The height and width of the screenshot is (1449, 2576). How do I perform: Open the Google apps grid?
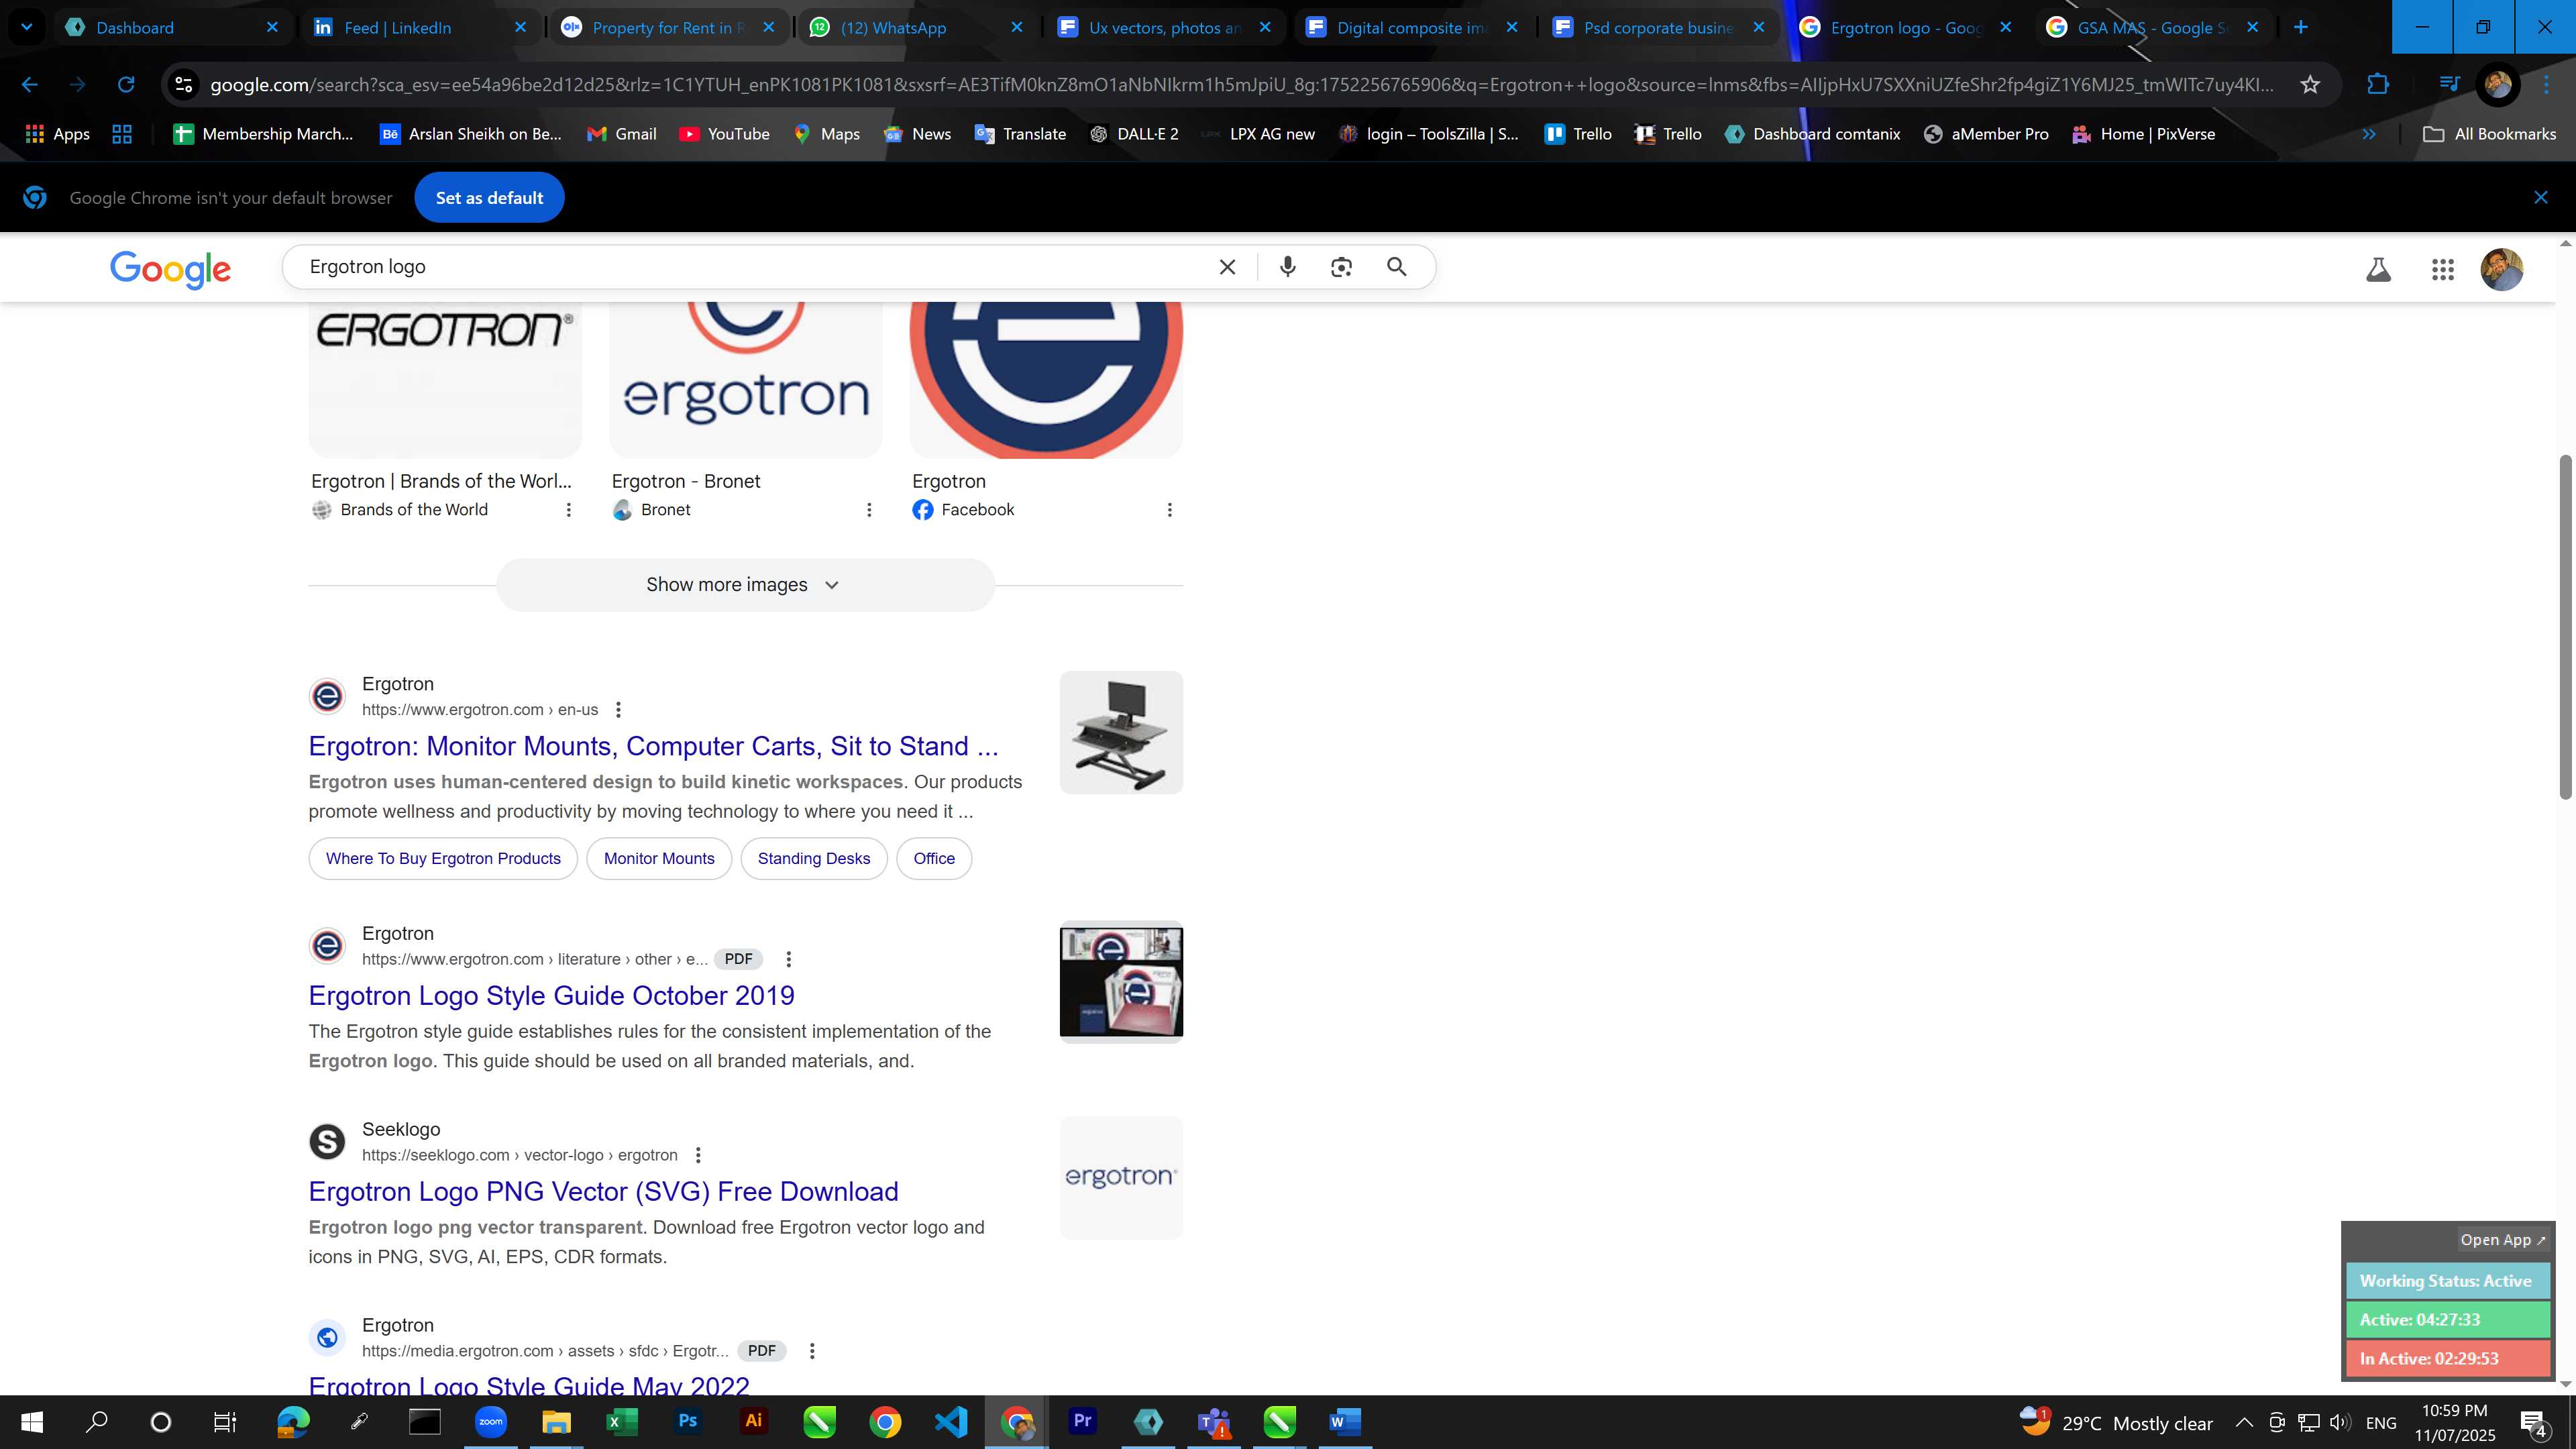[2443, 269]
